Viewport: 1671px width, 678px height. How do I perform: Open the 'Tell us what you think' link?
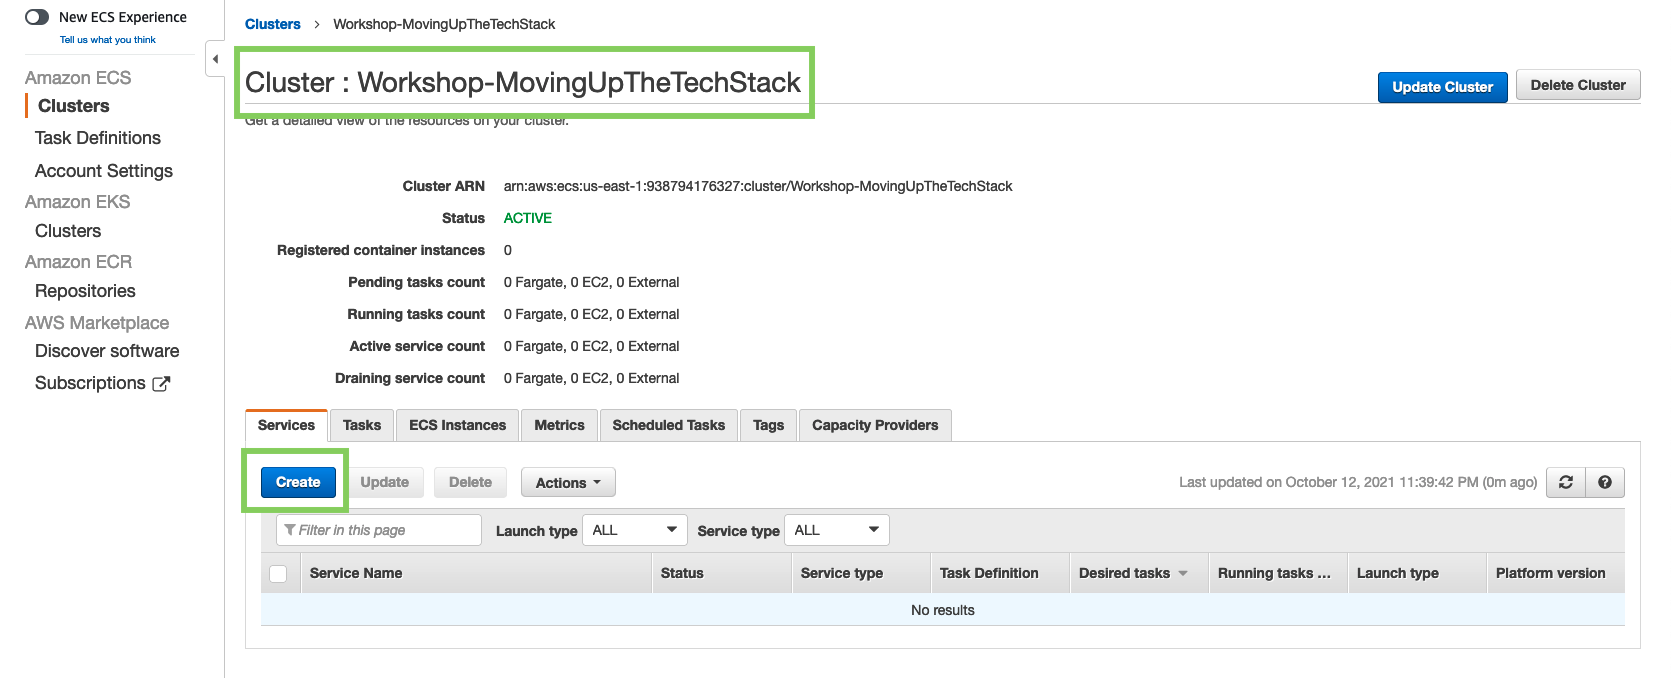point(108,40)
